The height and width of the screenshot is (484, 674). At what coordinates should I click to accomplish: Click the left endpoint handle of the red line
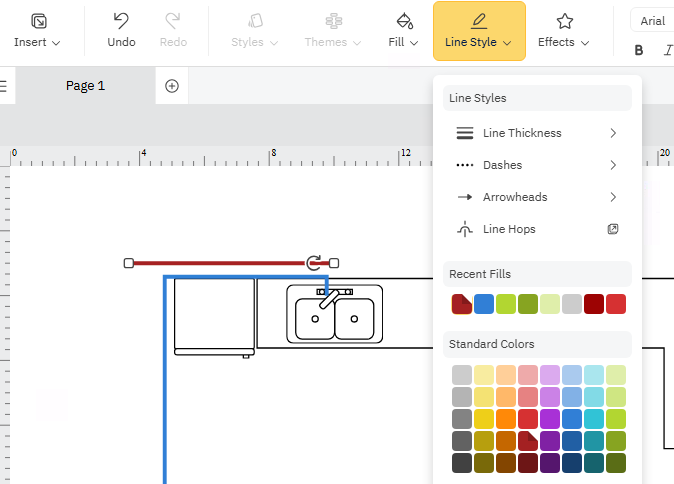129,263
